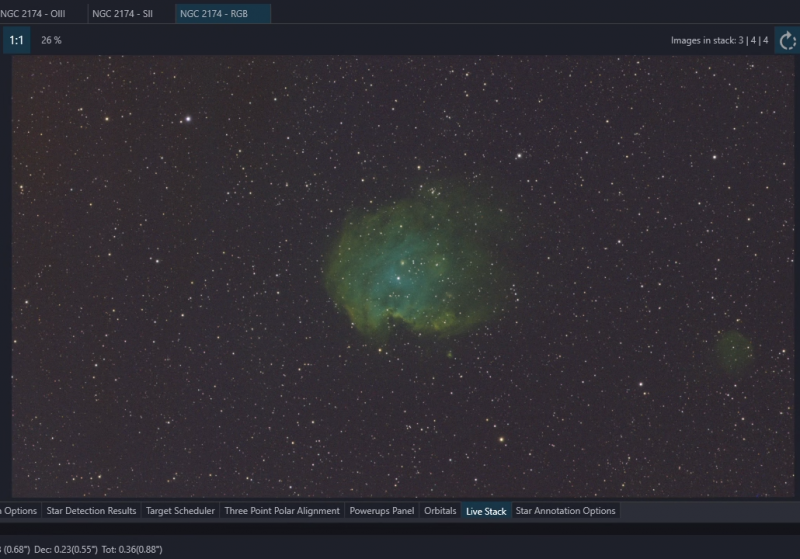
Task: Click the Dec guiding error status text
Action: coord(66,549)
